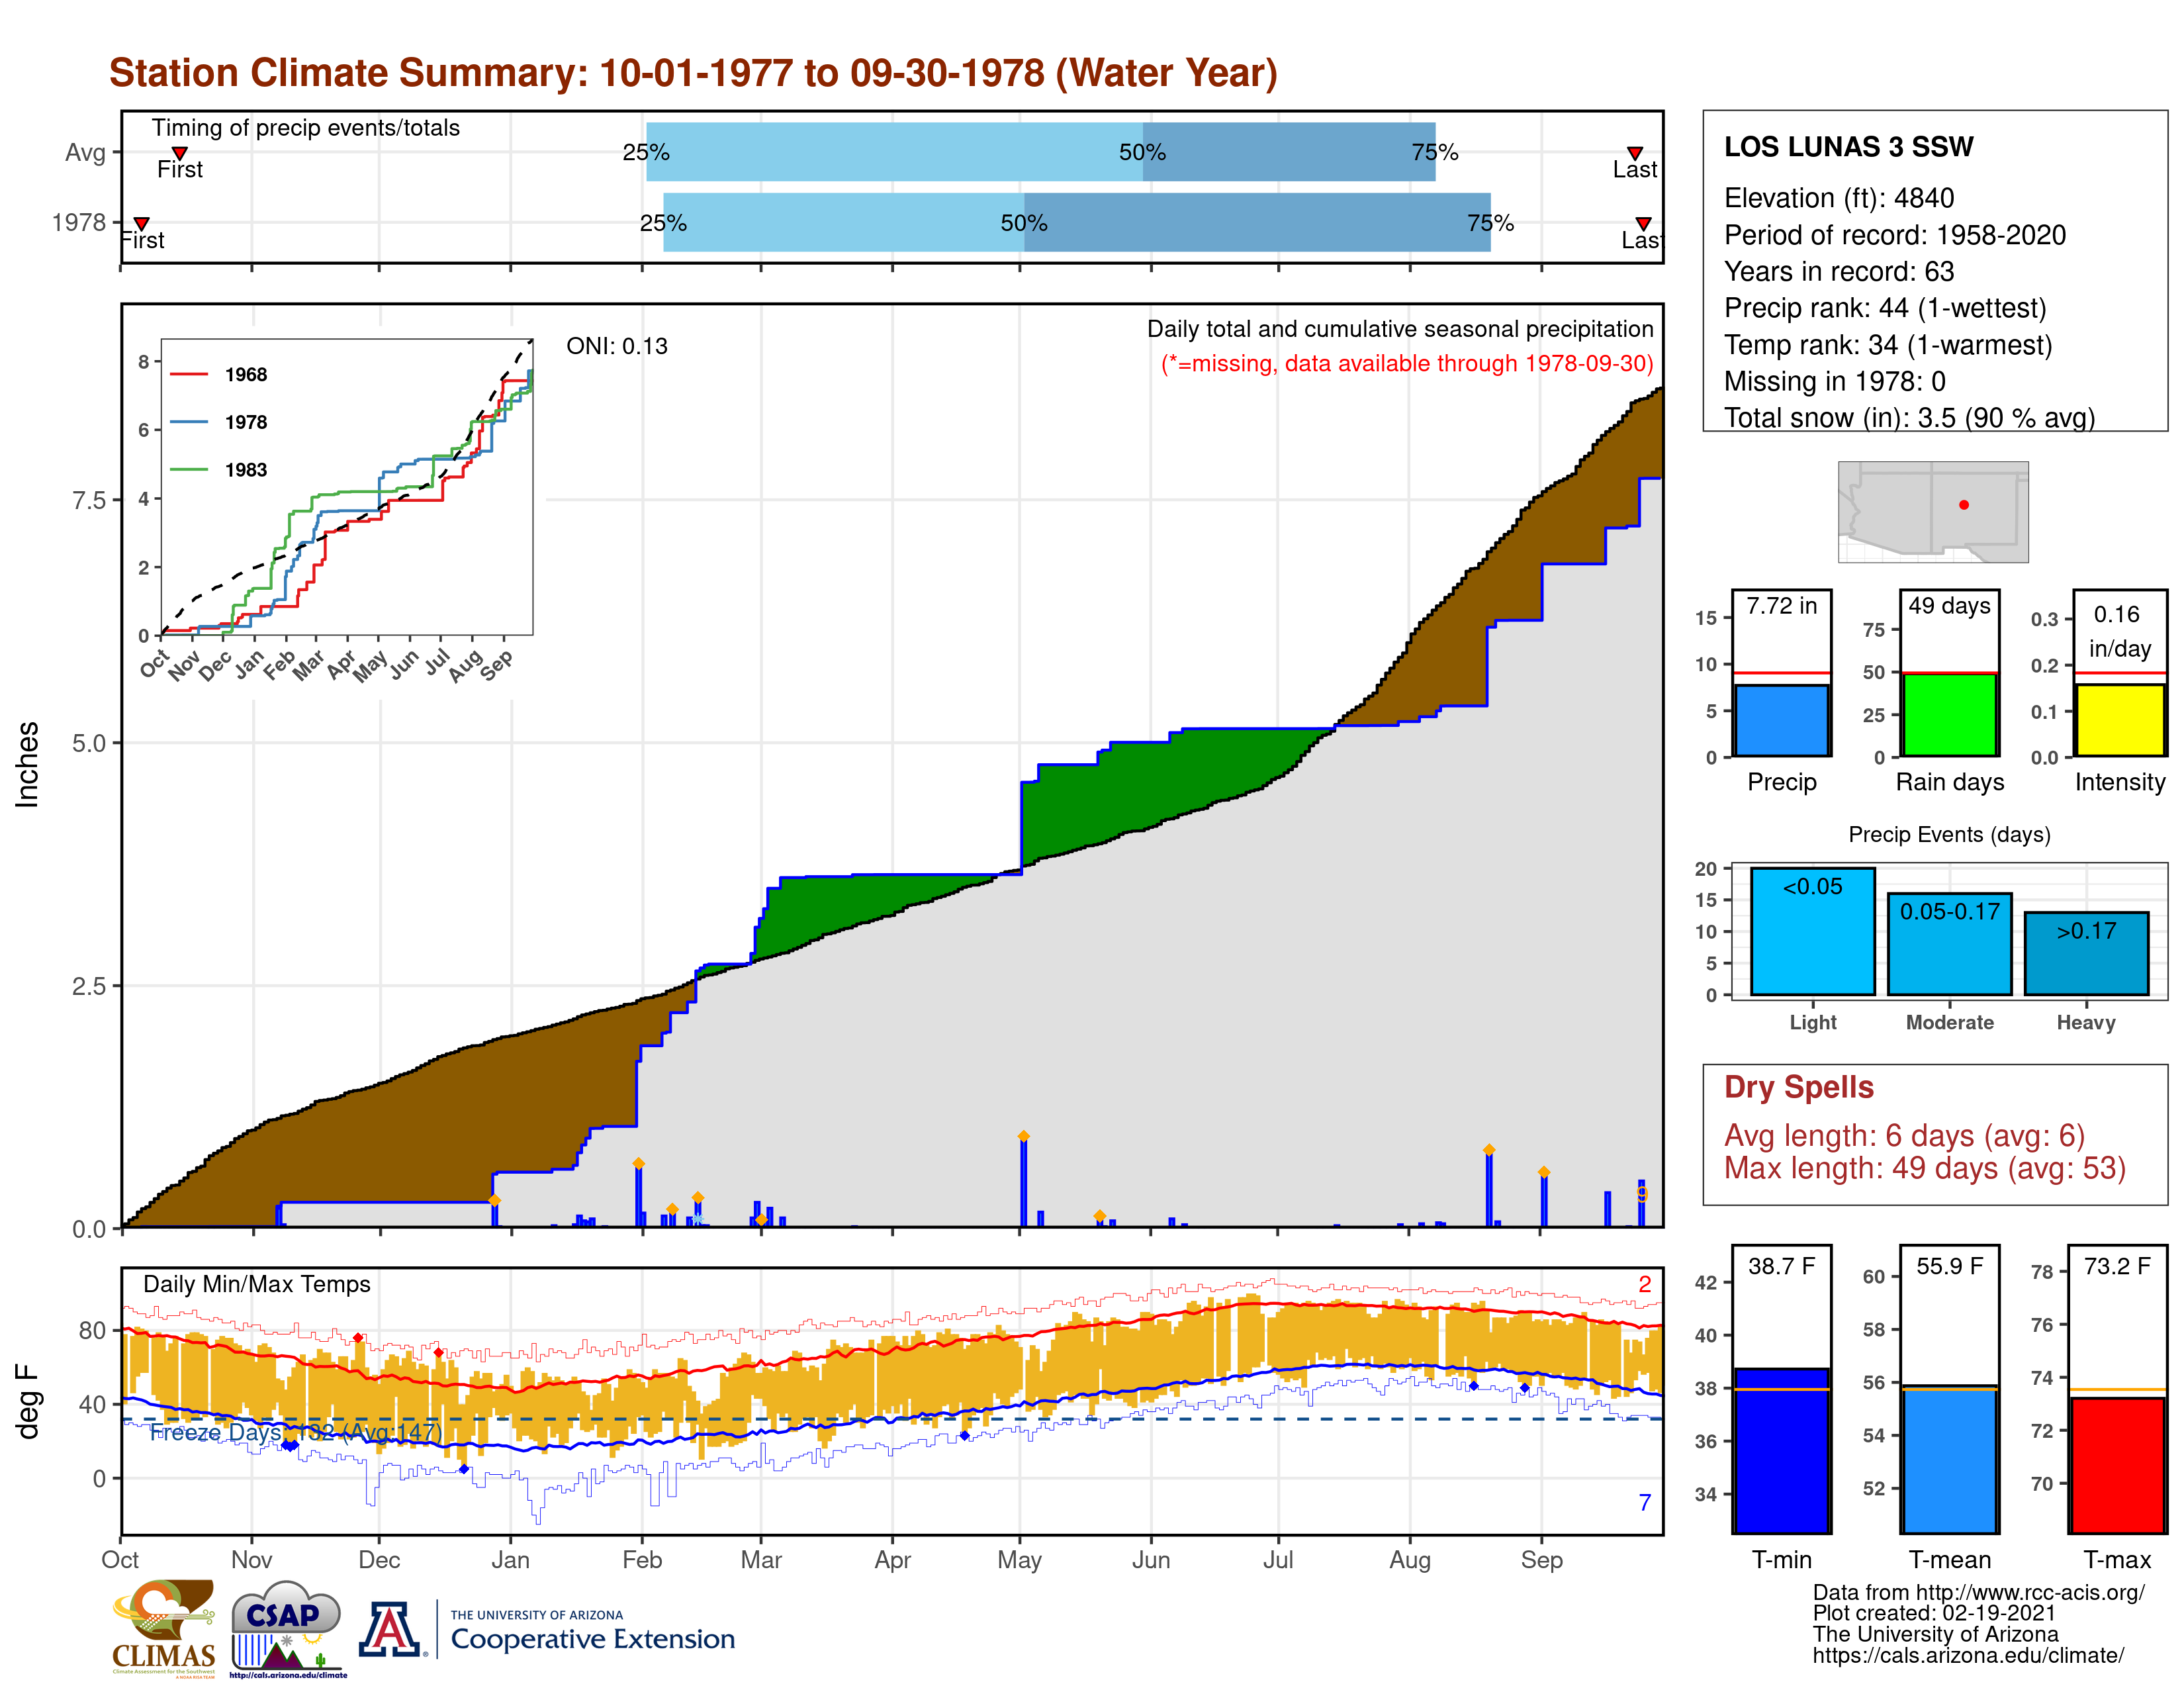Click the orange diamond on the late-December precipitation bar

pos(494,1200)
